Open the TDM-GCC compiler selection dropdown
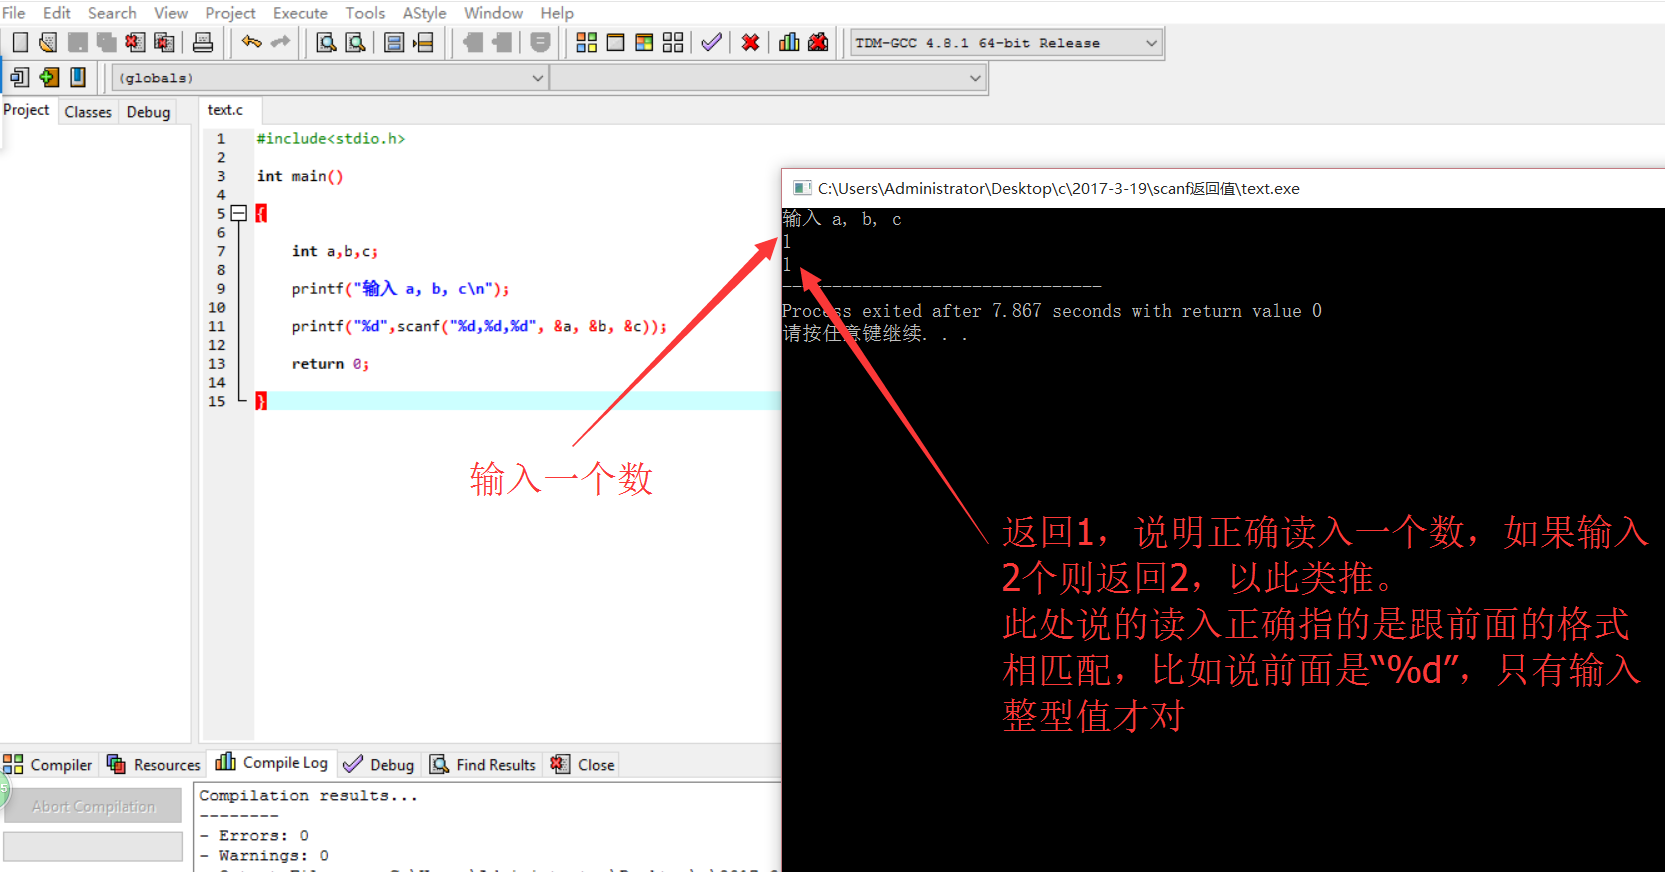 tap(1007, 43)
